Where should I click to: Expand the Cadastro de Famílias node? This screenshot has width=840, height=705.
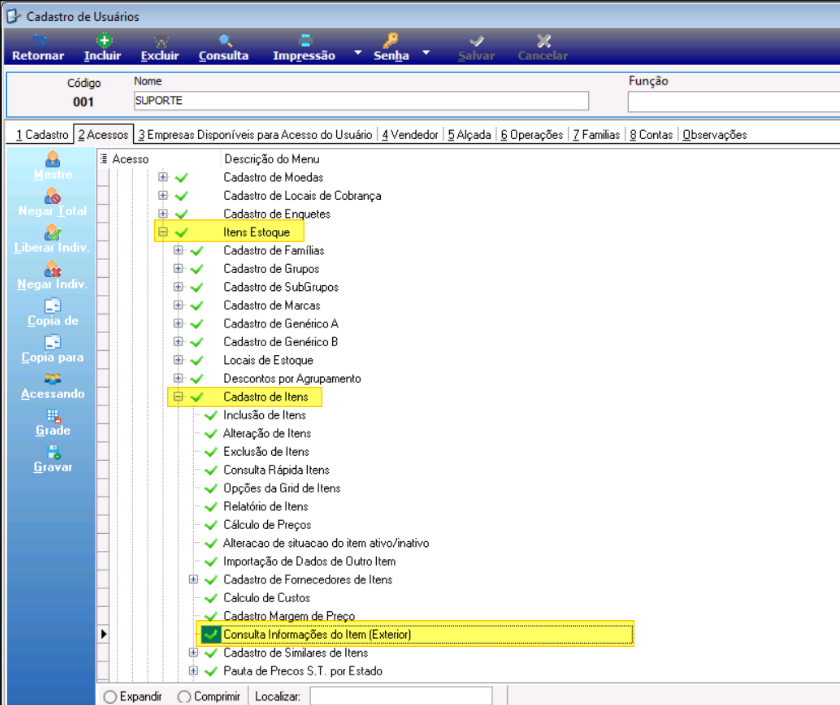[x=178, y=250]
